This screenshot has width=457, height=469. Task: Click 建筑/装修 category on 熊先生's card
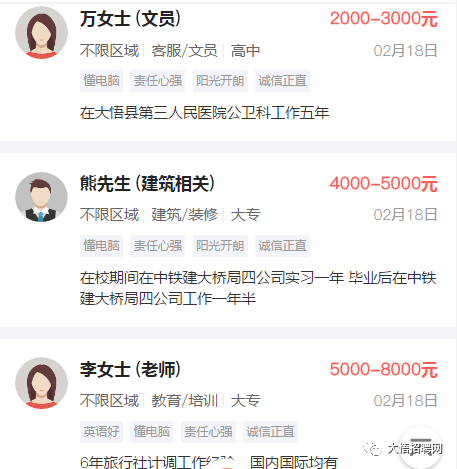(184, 215)
